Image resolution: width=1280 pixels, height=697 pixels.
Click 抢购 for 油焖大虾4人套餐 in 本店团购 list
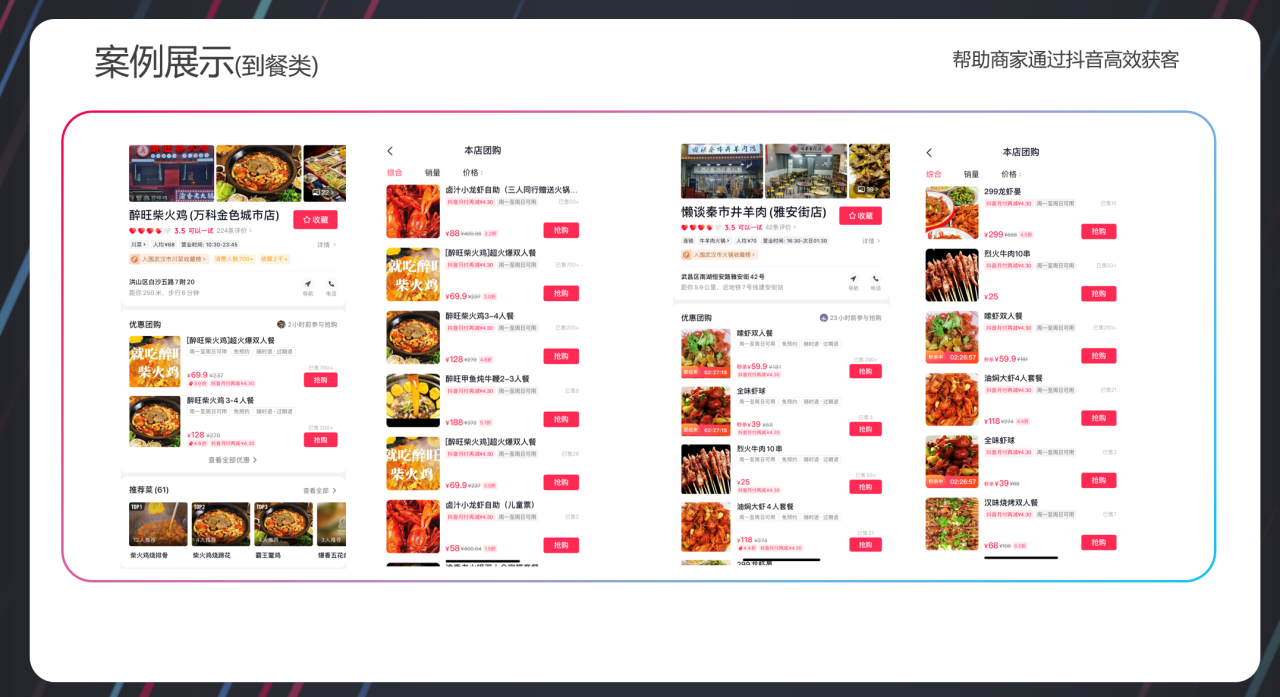click(1099, 418)
